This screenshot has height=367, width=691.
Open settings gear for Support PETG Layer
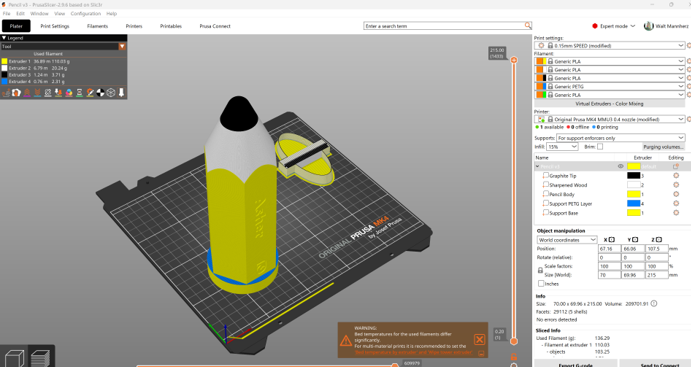pos(676,204)
